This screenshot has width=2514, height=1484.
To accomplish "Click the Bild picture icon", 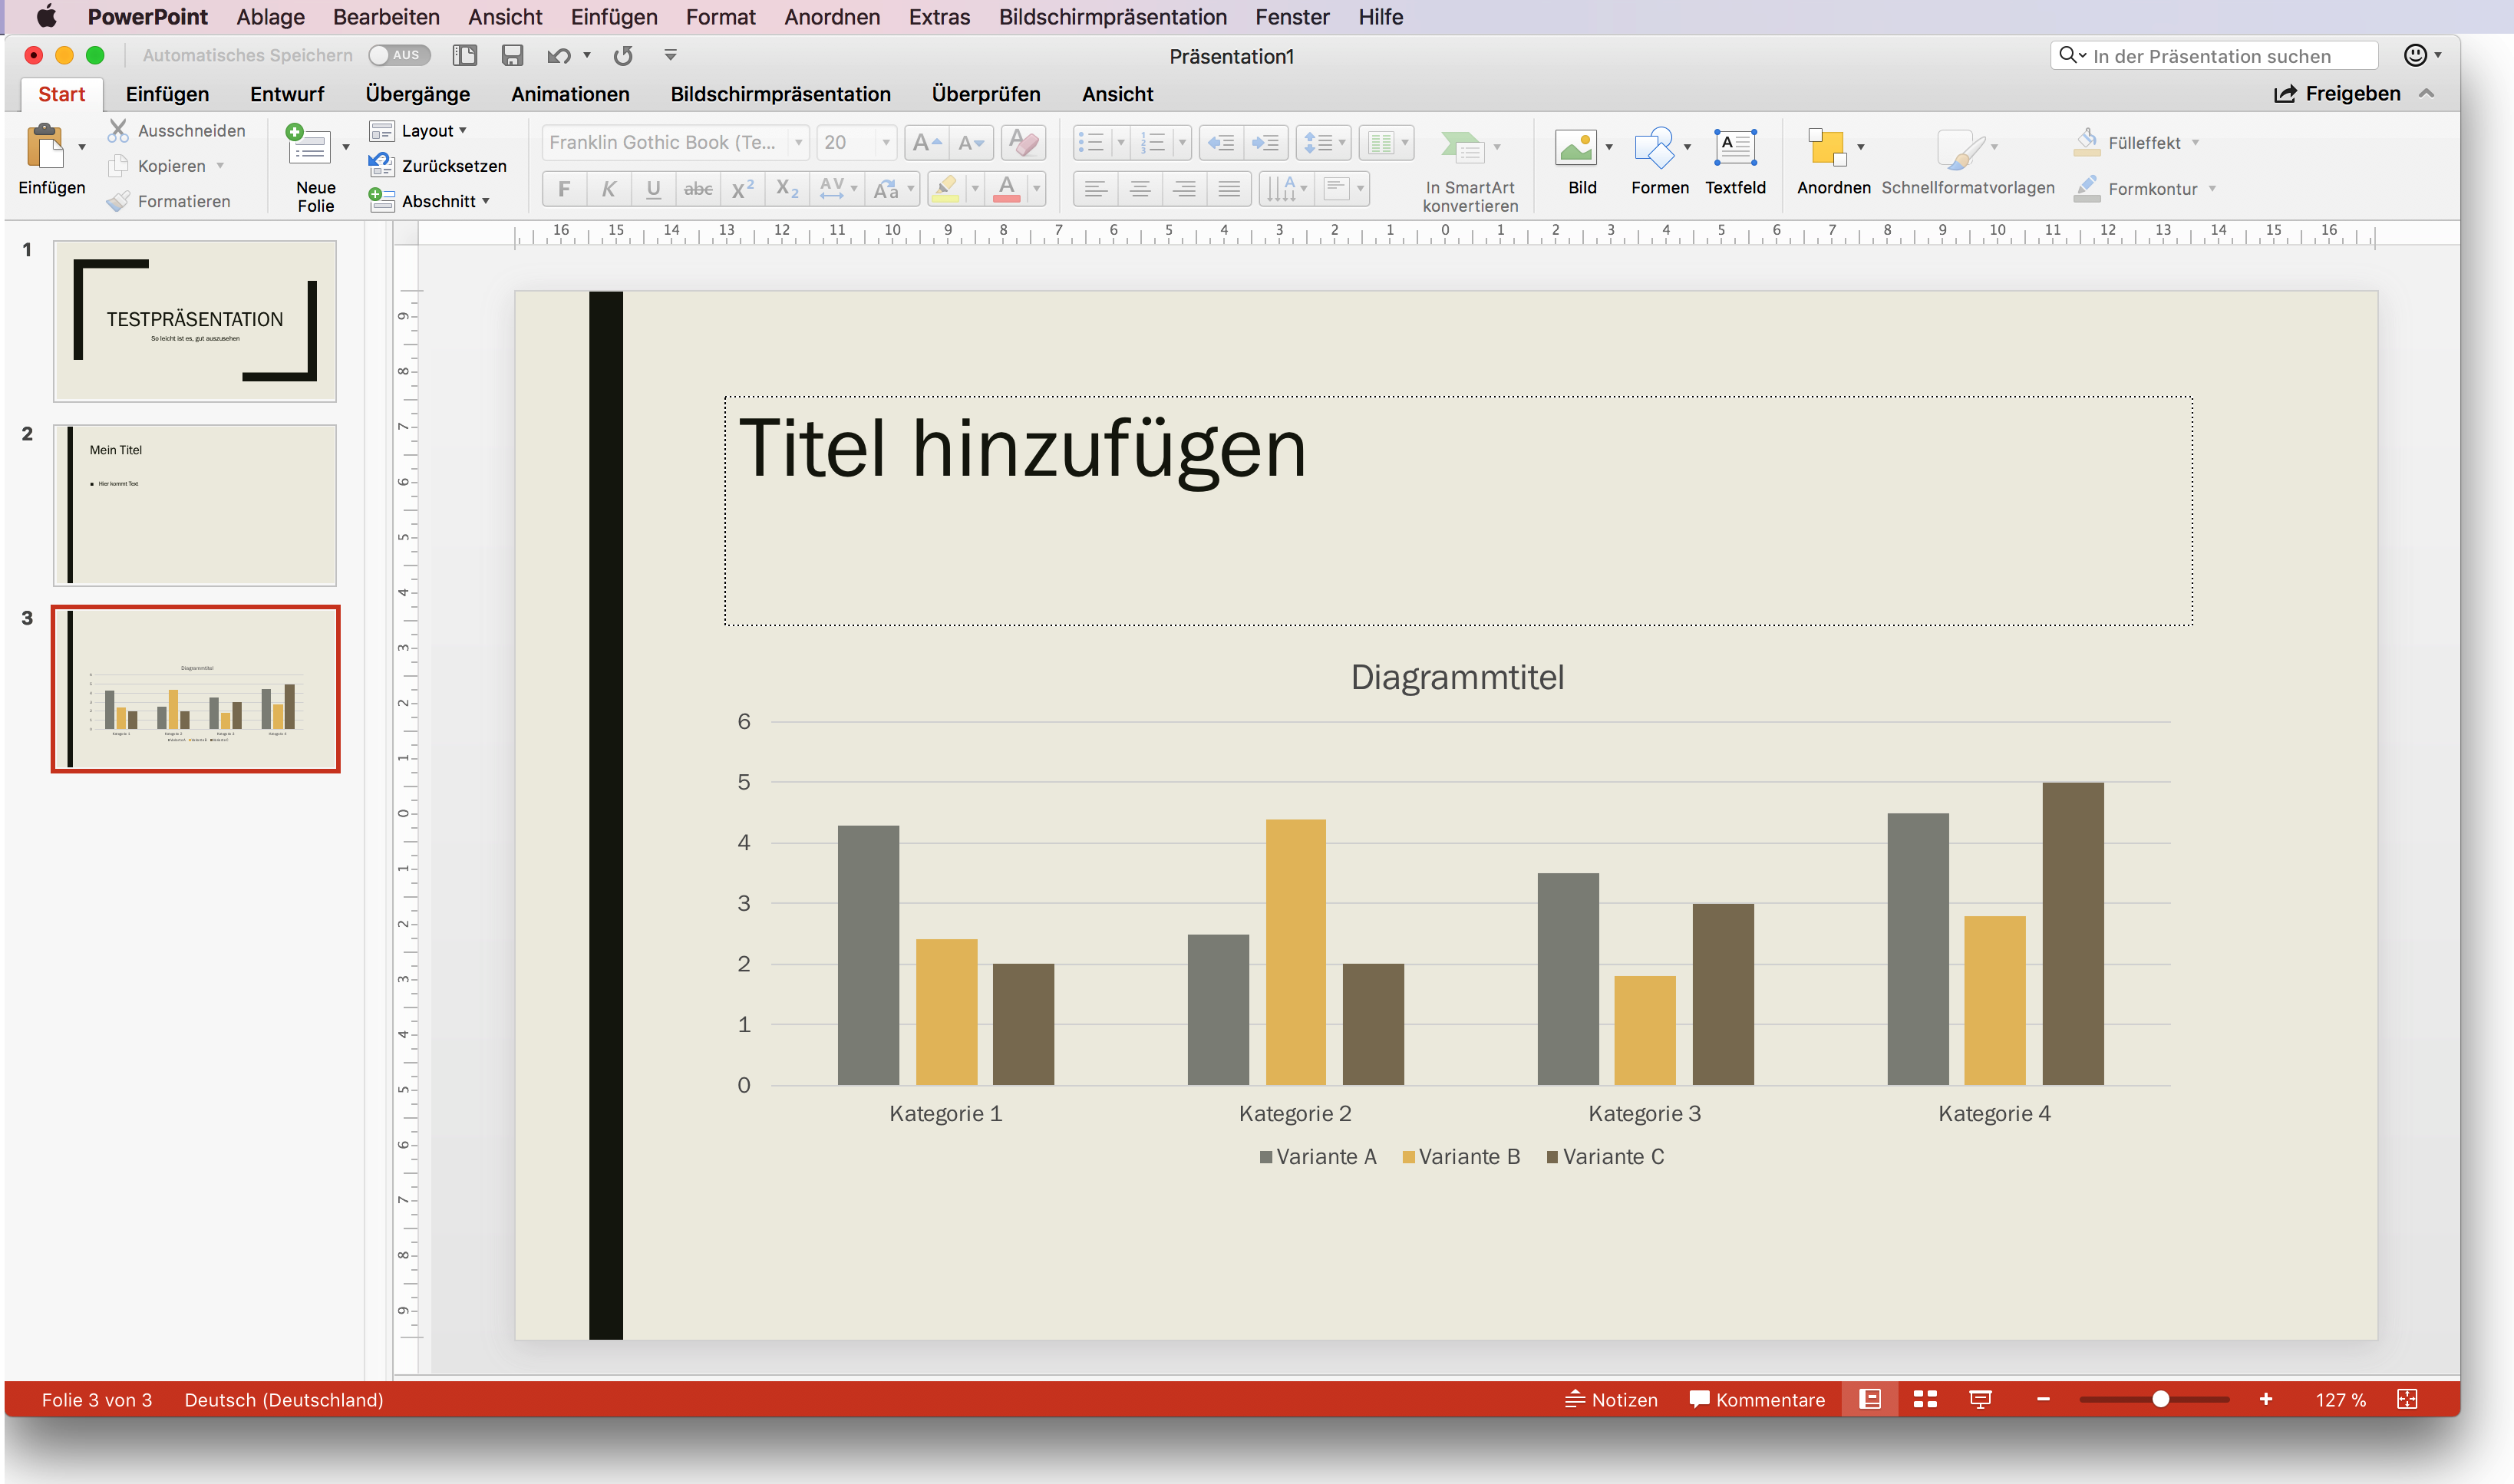I will coord(1576,147).
